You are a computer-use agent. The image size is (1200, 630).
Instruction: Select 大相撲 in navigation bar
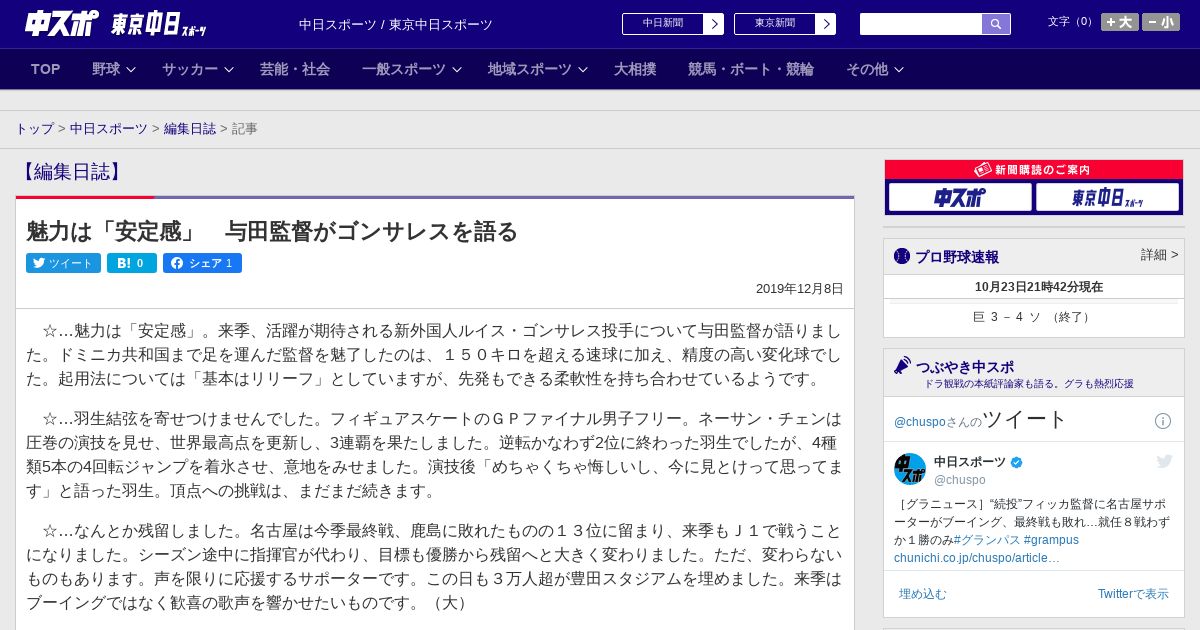[635, 69]
